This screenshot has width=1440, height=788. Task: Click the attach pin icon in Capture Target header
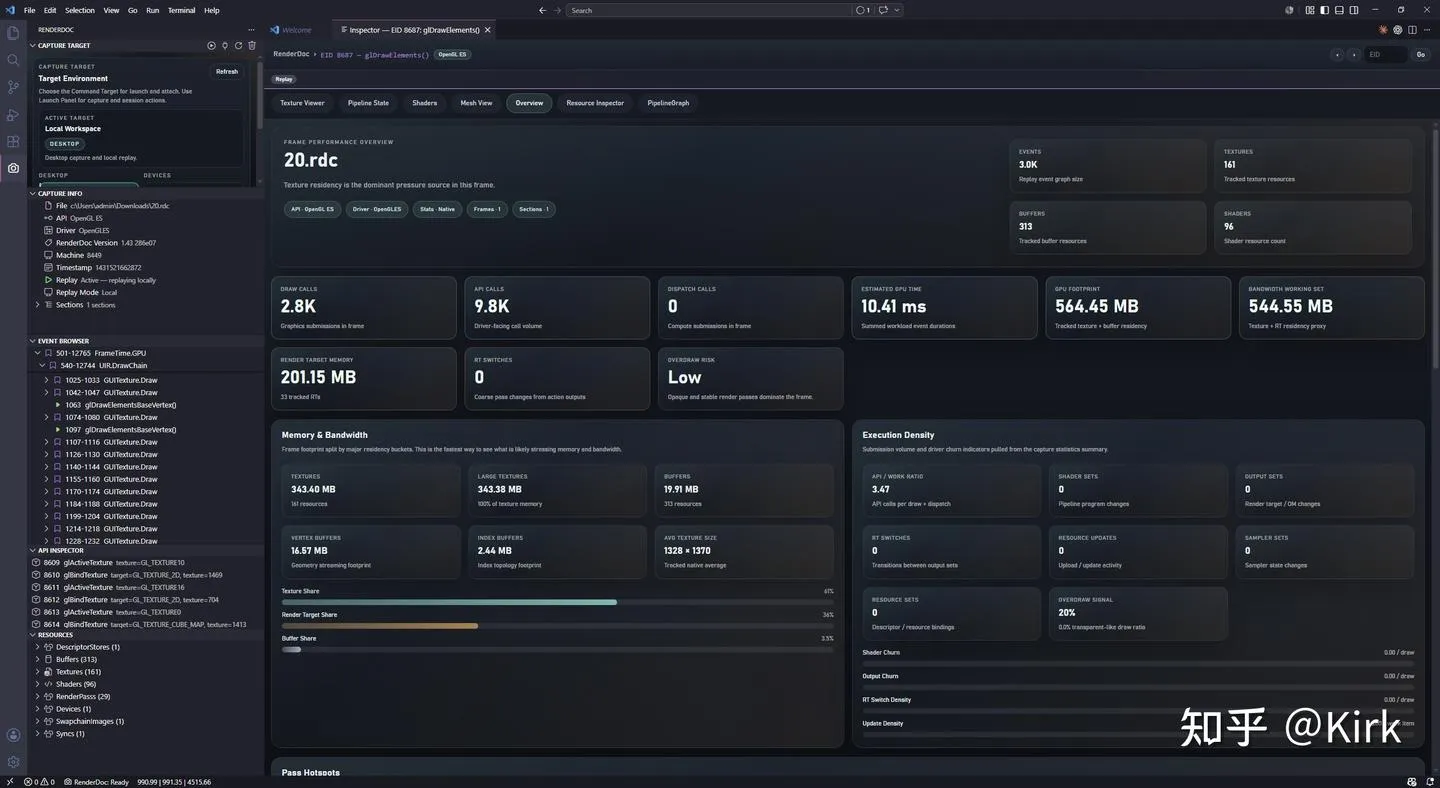(225, 45)
